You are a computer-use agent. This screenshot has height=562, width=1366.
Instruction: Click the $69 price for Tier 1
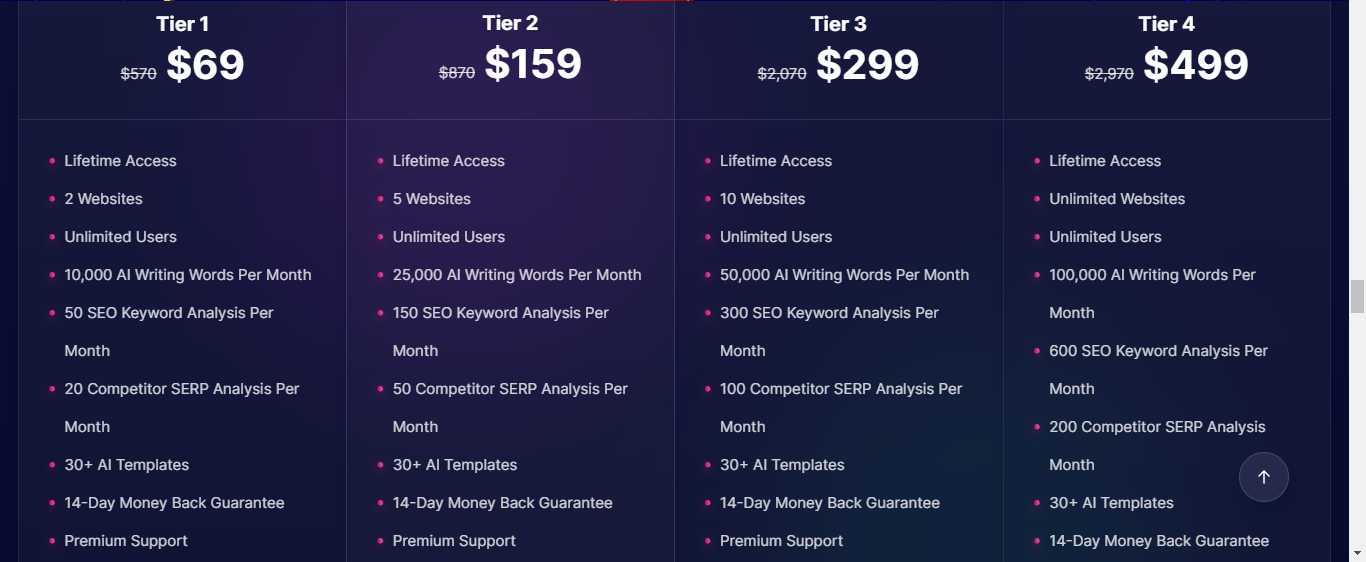[x=205, y=65]
